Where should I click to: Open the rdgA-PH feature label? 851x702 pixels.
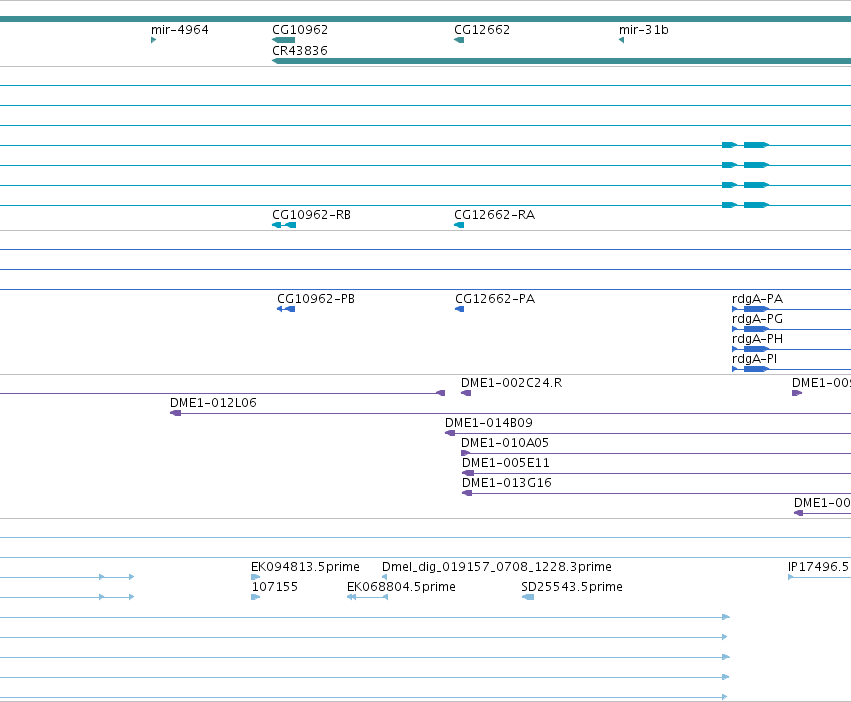click(757, 339)
